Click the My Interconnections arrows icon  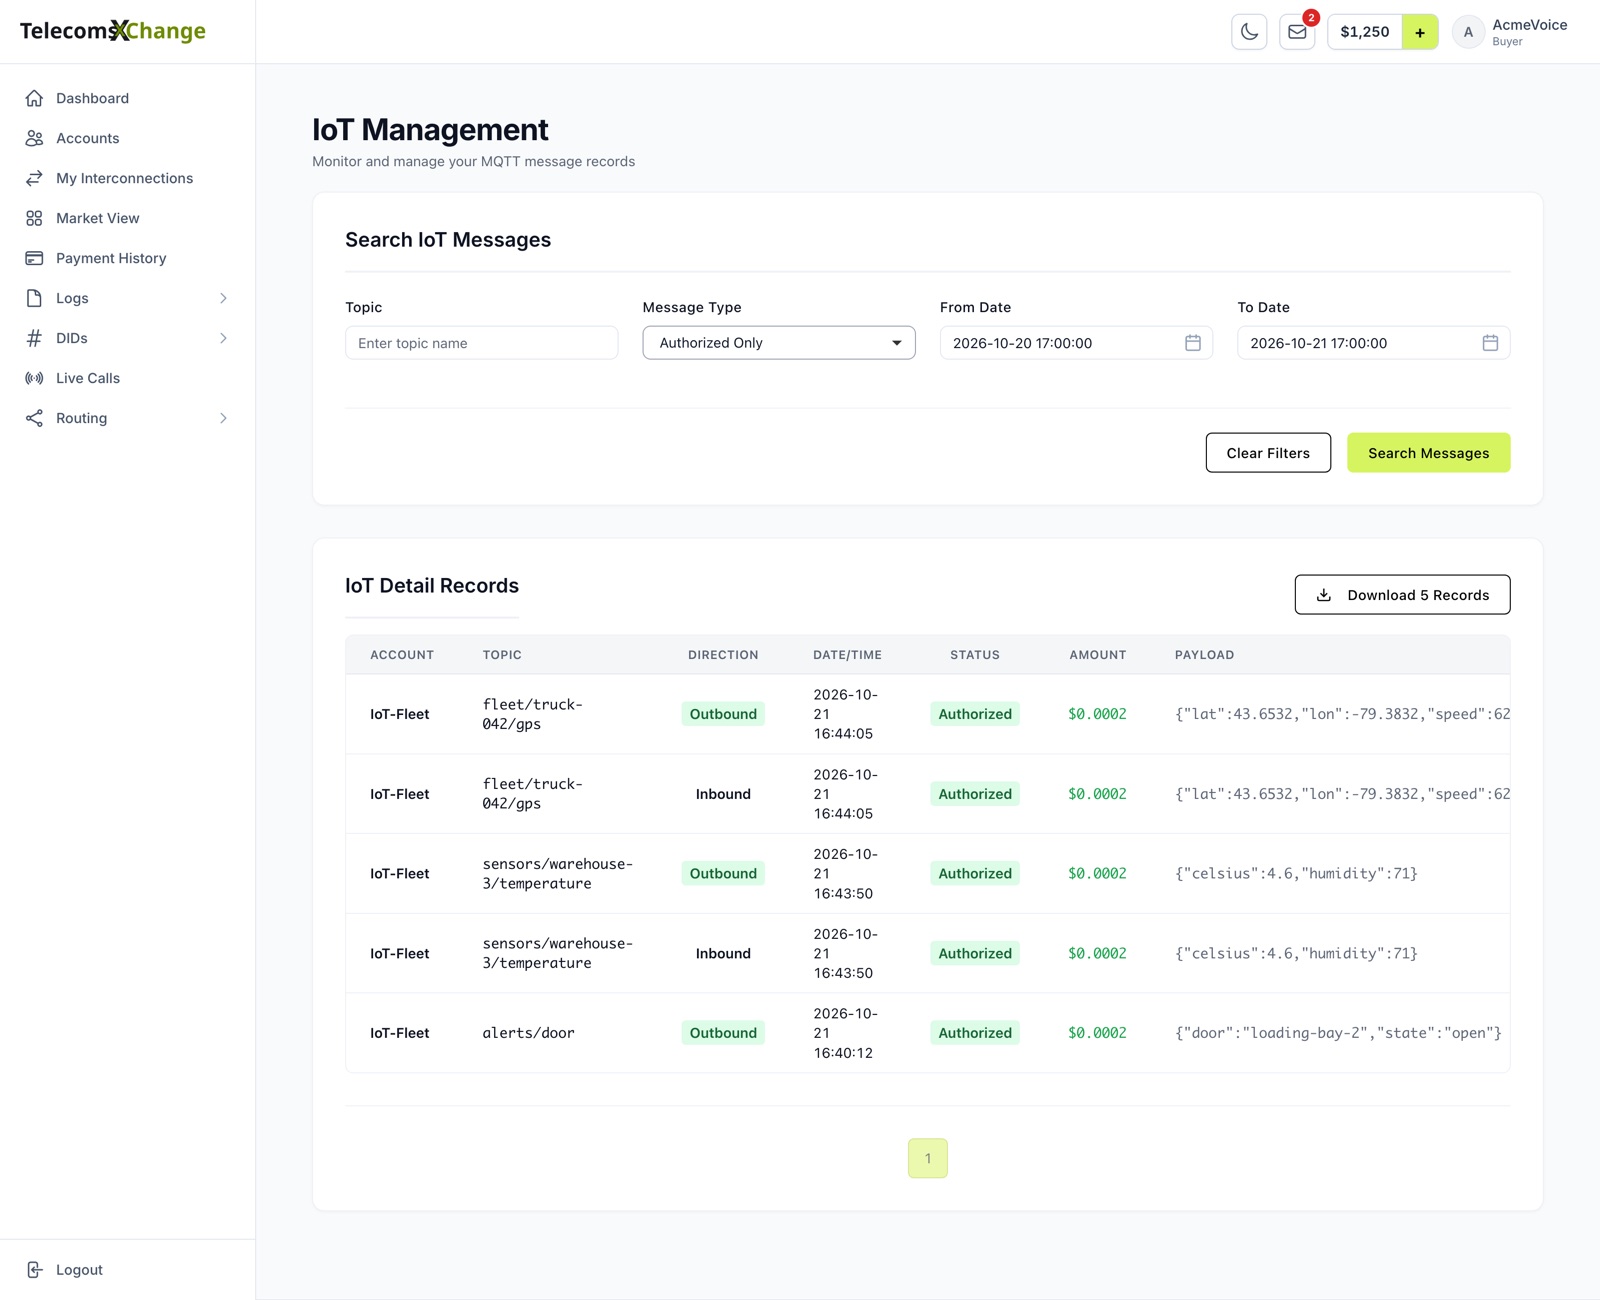click(x=34, y=178)
